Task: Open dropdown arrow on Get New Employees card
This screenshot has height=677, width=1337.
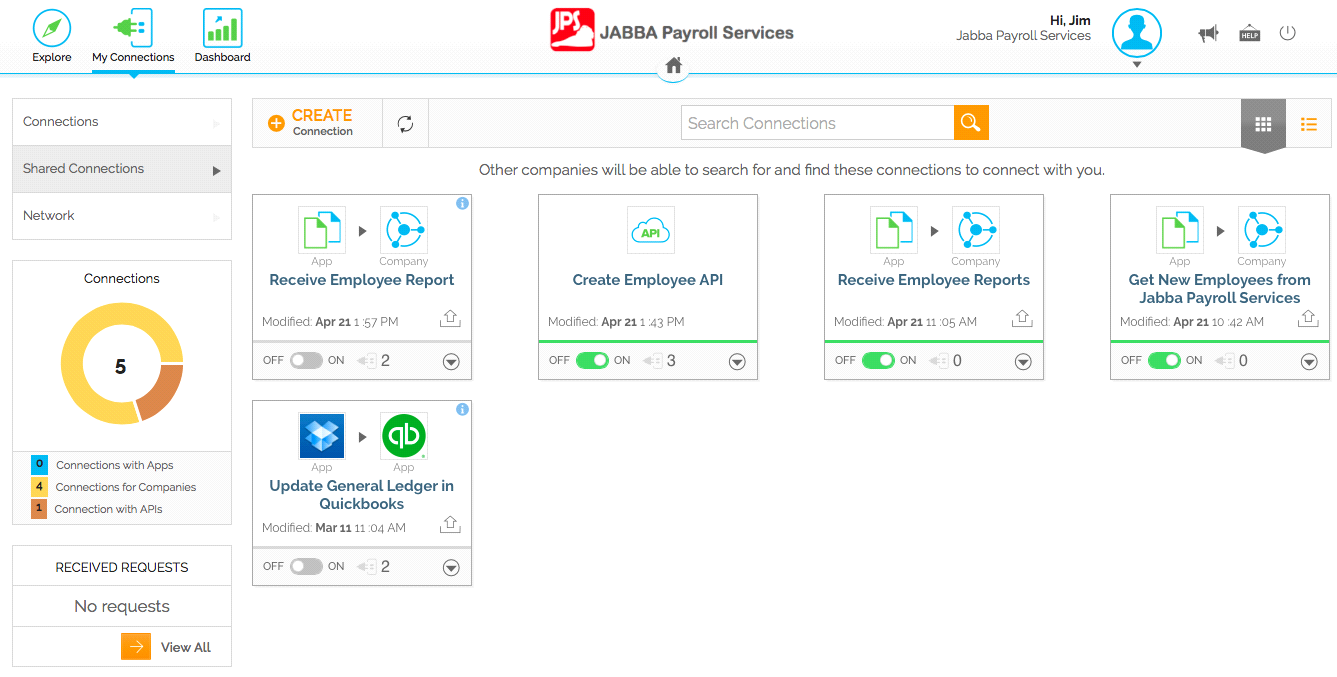Action: pos(1309,362)
